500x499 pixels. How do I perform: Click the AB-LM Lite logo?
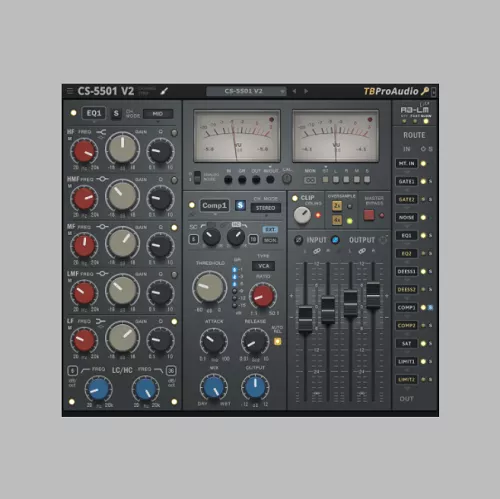pos(415,109)
